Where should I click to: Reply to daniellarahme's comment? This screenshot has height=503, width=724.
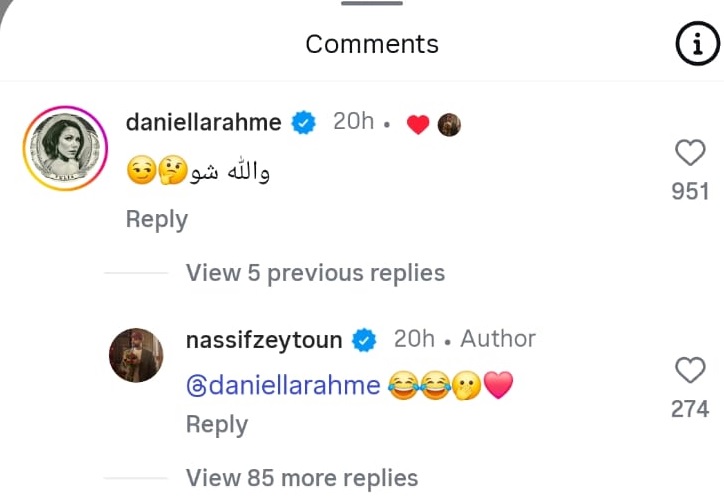157,219
